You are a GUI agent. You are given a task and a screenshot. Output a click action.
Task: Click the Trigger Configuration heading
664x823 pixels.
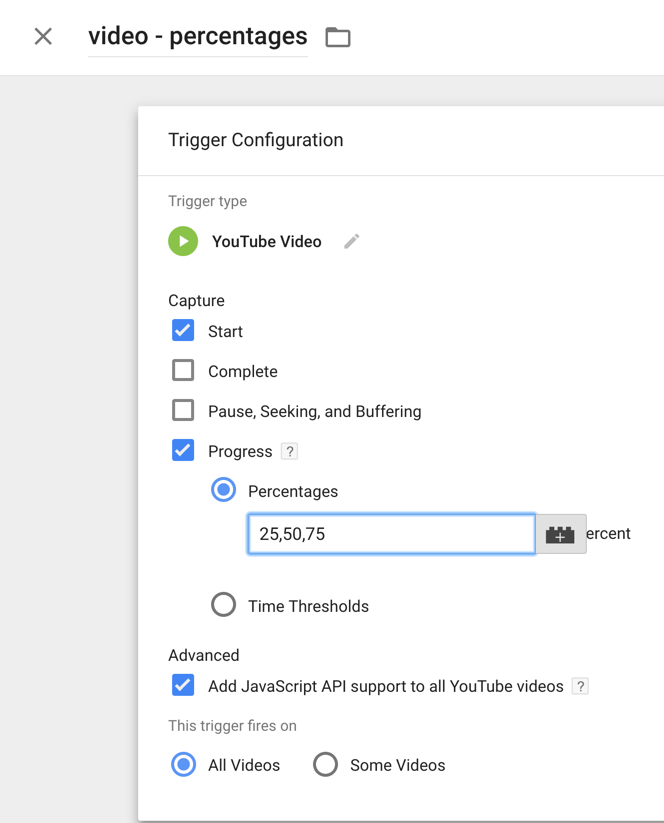point(256,140)
